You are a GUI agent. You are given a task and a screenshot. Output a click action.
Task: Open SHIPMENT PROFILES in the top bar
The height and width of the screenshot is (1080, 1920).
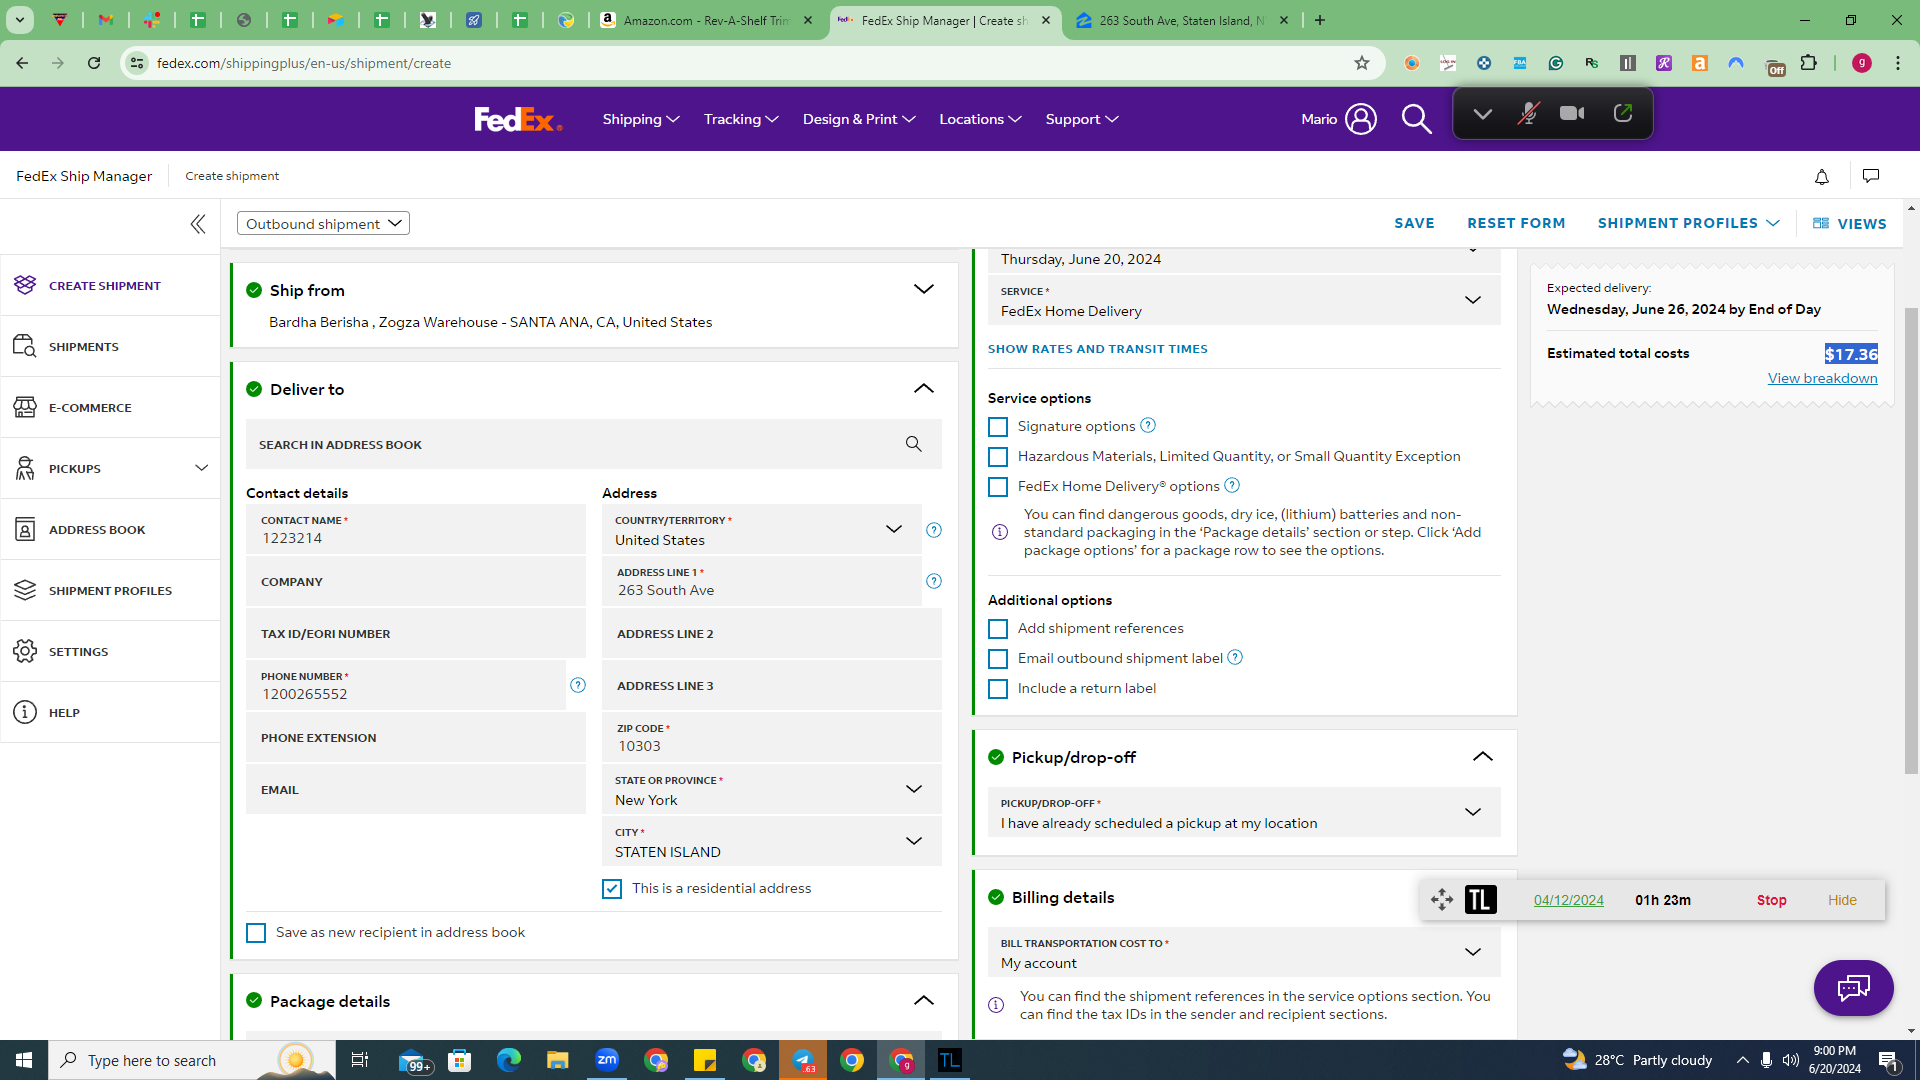pos(1688,224)
